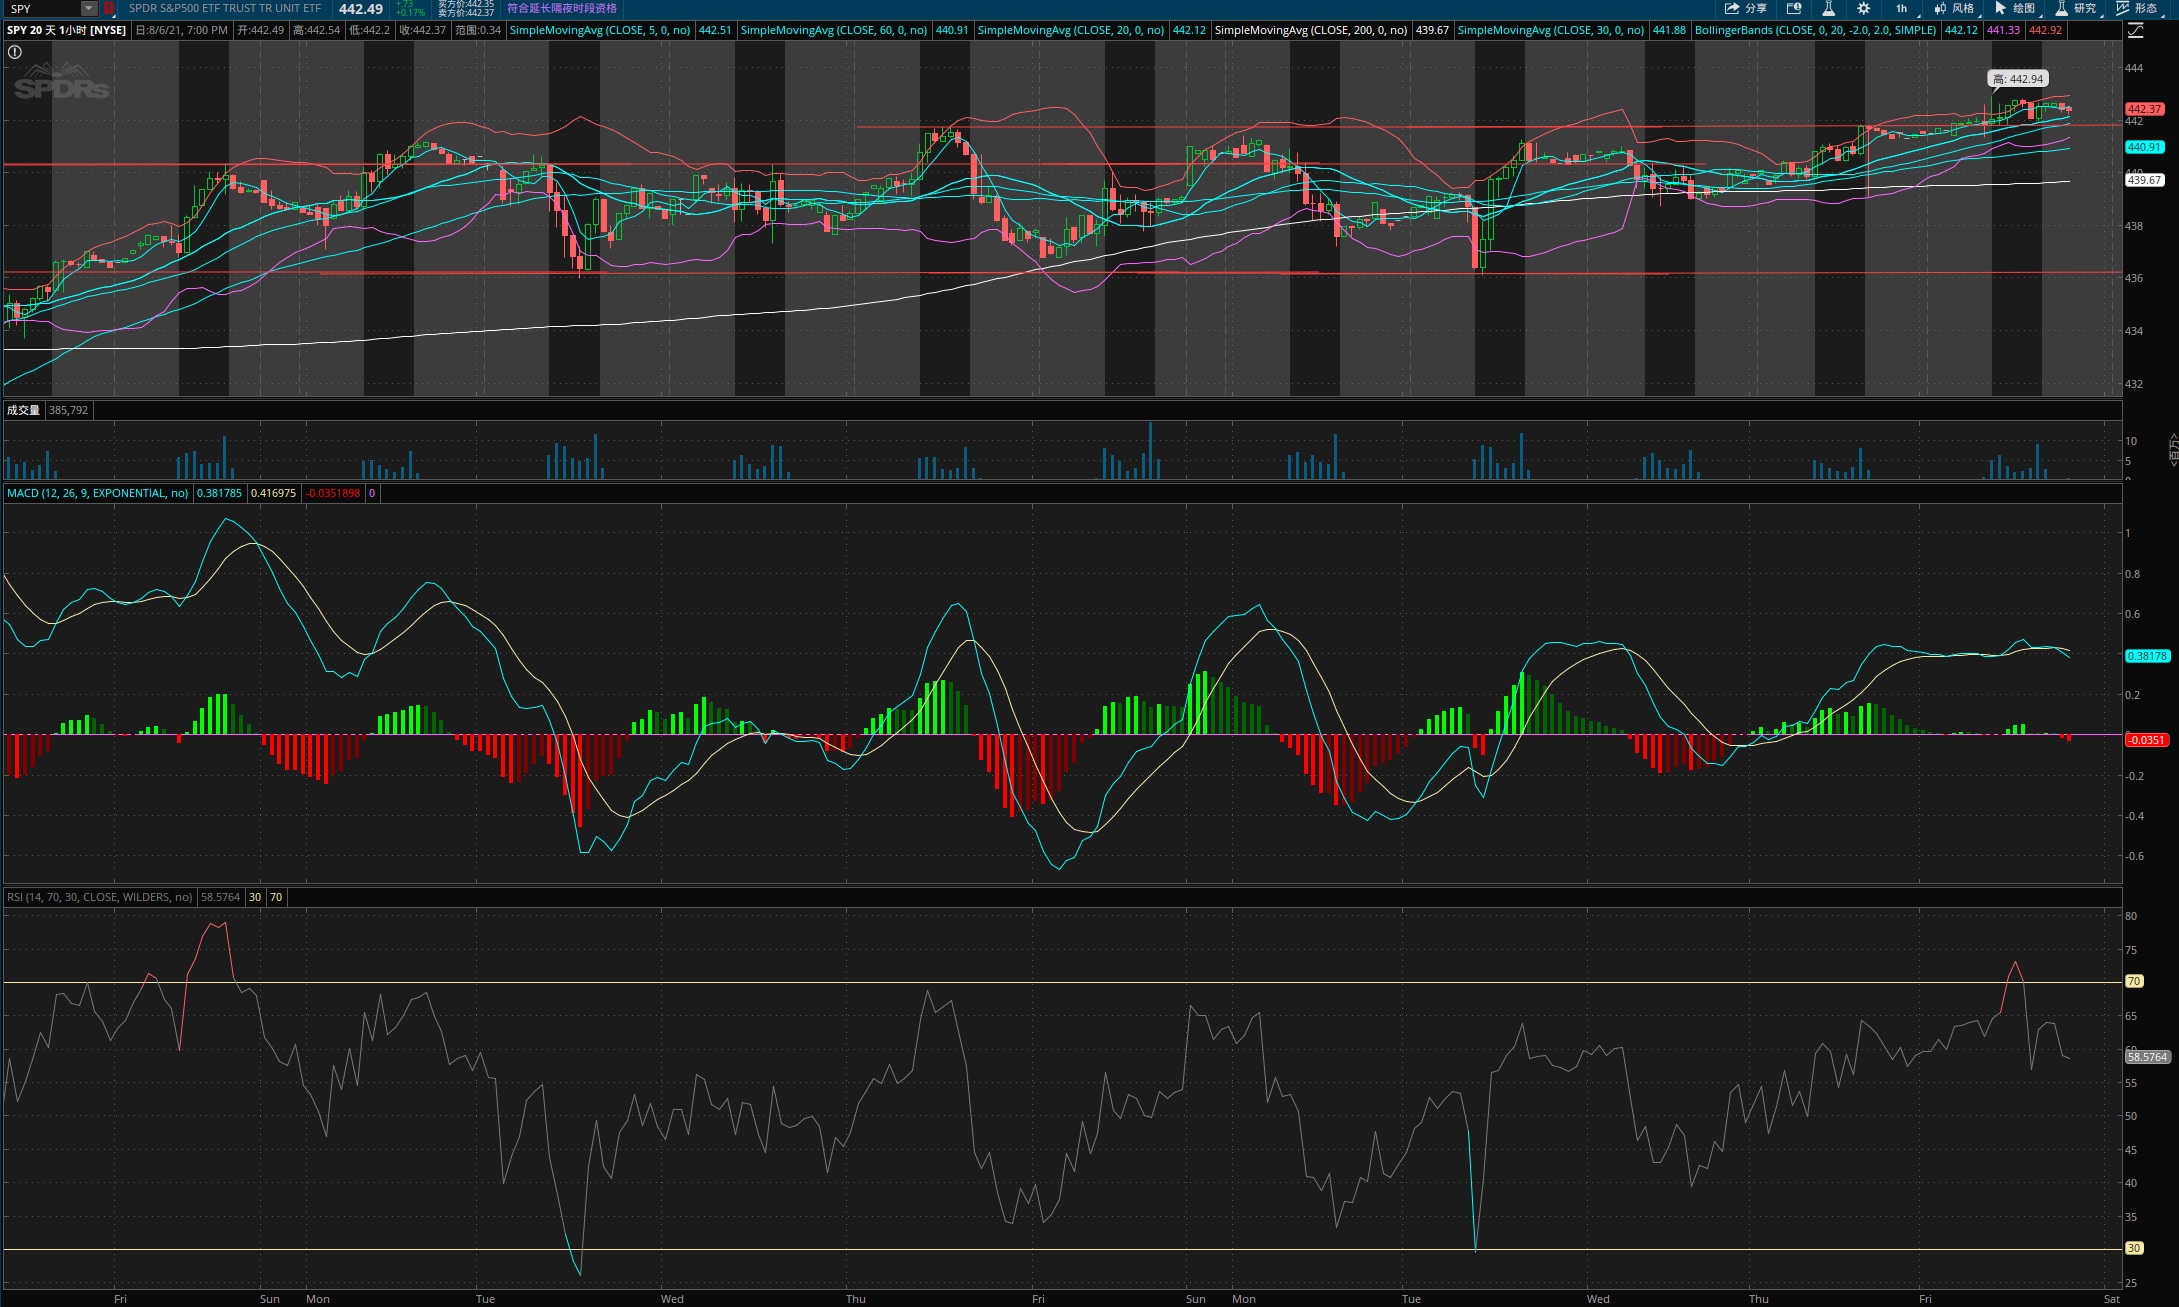Viewport: 2179px width, 1307px height.
Task: Click the 低:442.2 low value
Action: click(x=369, y=30)
